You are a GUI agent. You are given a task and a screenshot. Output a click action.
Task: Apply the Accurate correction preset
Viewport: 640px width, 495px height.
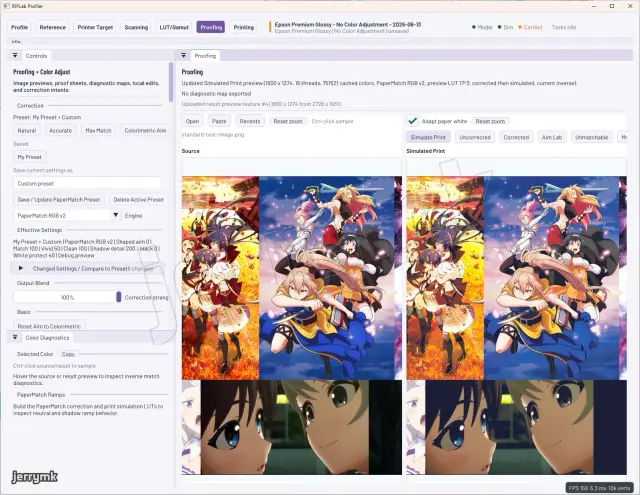pyautogui.click(x=60, y=131)
